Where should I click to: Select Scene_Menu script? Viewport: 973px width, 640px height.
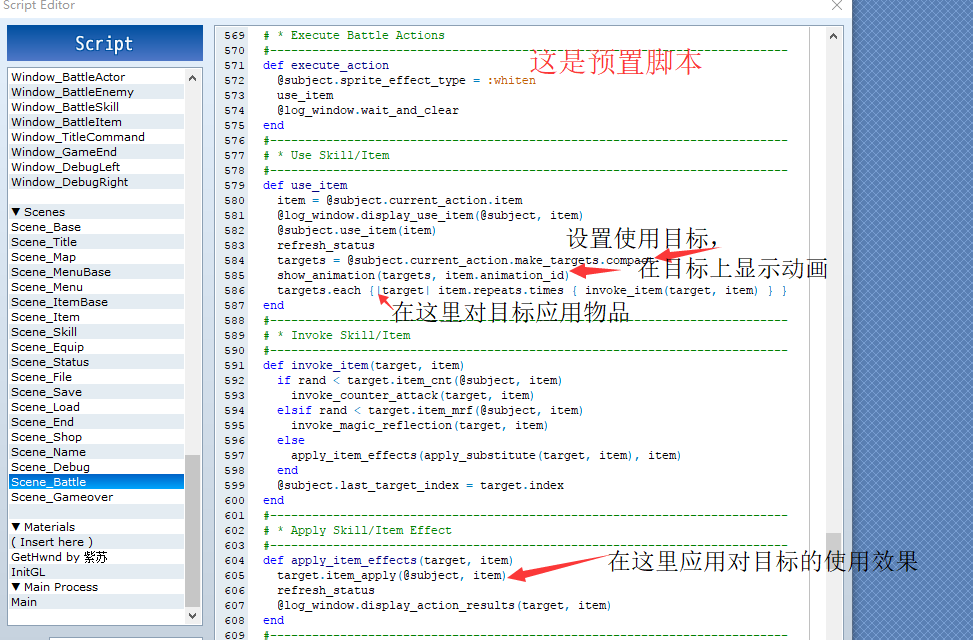(x=97, y=287)
